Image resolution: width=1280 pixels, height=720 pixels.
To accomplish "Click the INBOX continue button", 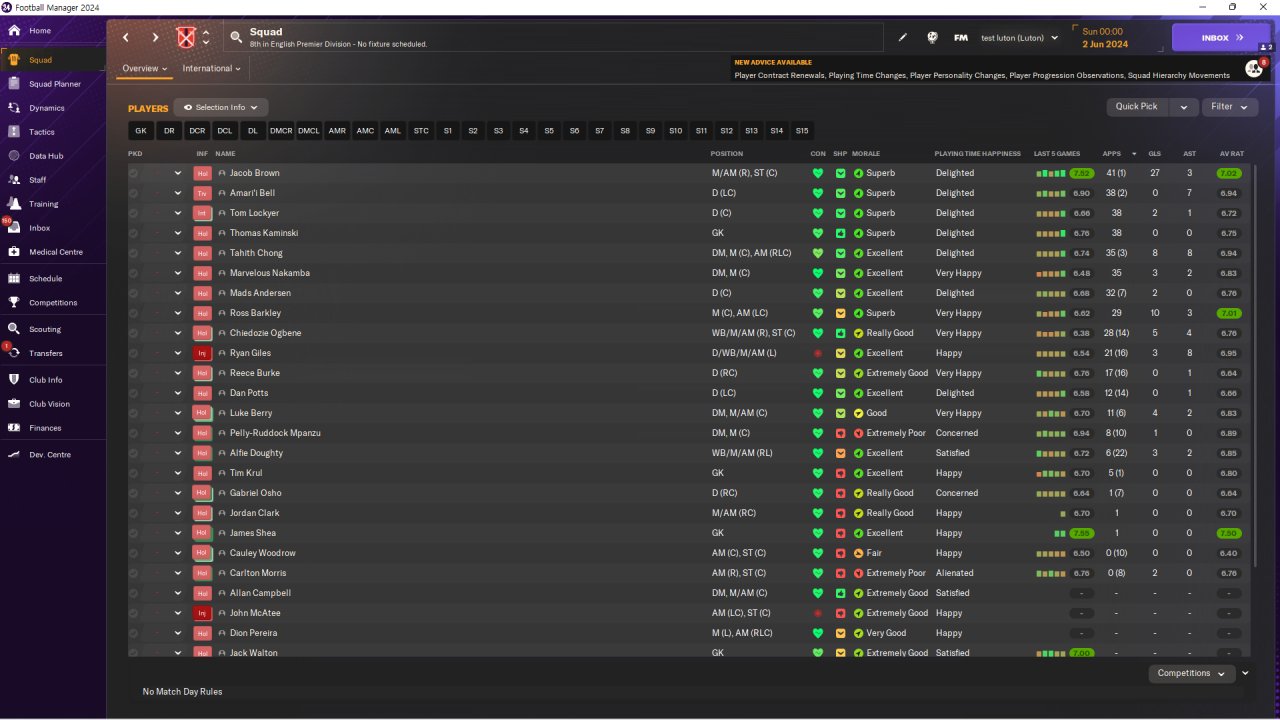I will pyautogui.click(x=1221, y=38).
